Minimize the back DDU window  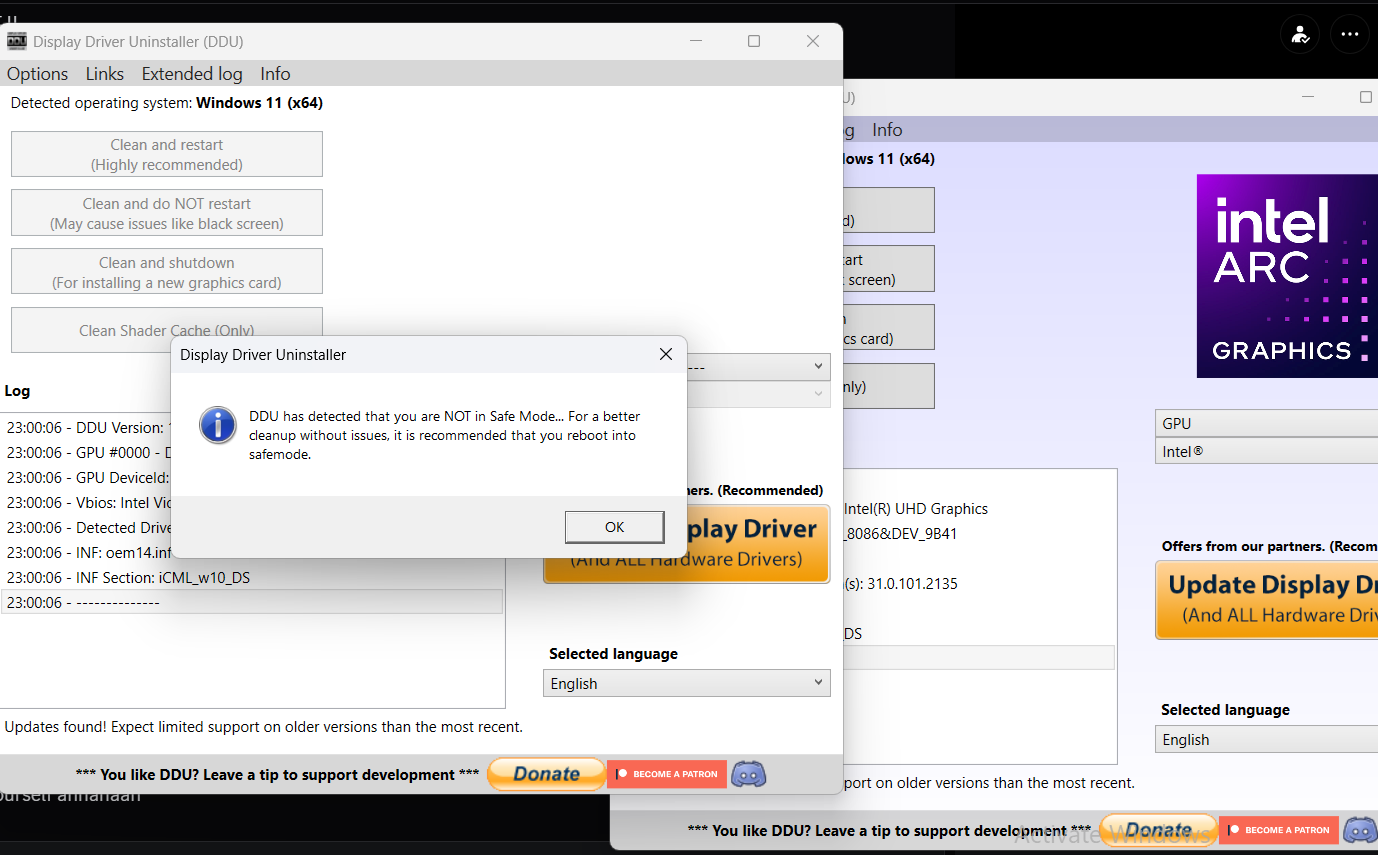1308,97
